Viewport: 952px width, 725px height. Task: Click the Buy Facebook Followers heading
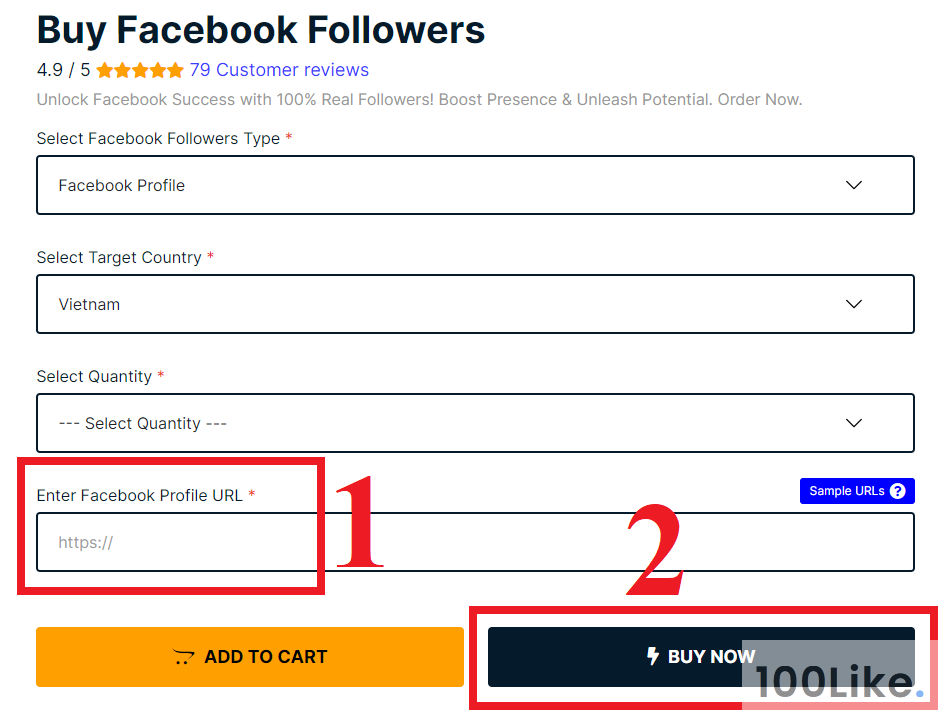pos(261,30)
